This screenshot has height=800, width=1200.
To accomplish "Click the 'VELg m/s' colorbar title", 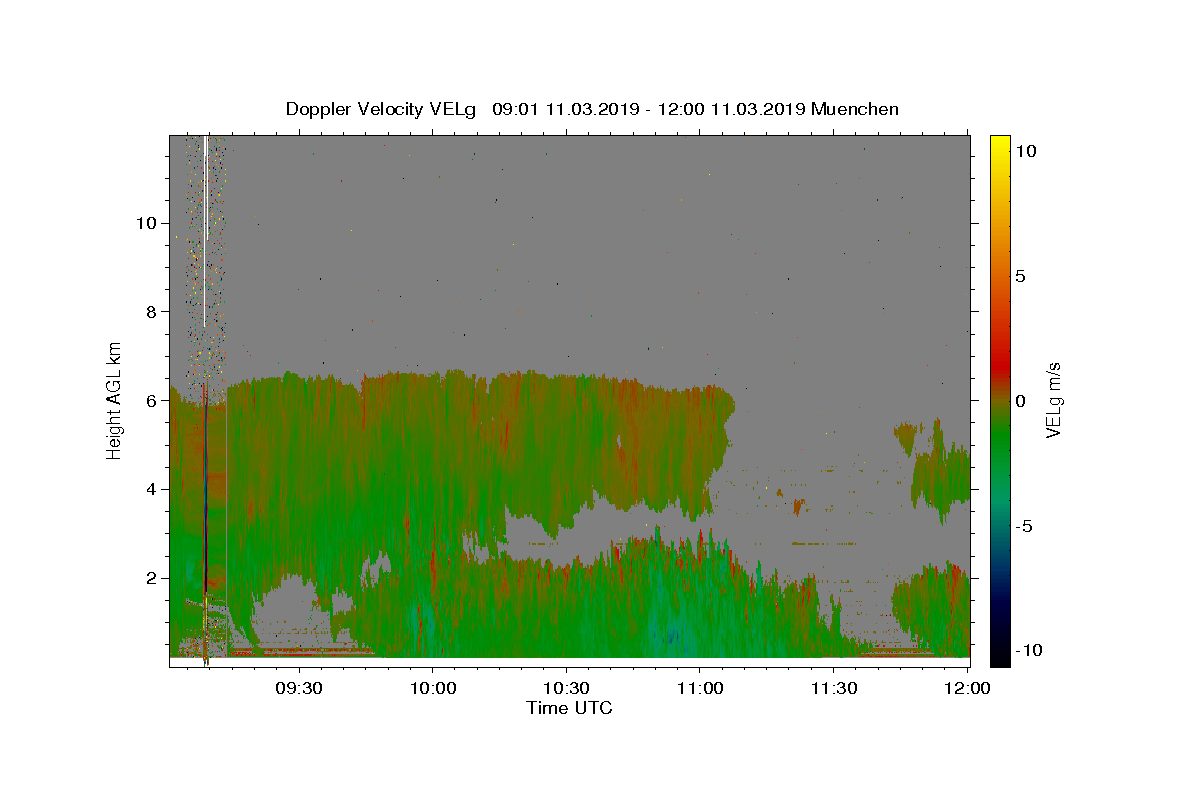I will click(1055, 401).
